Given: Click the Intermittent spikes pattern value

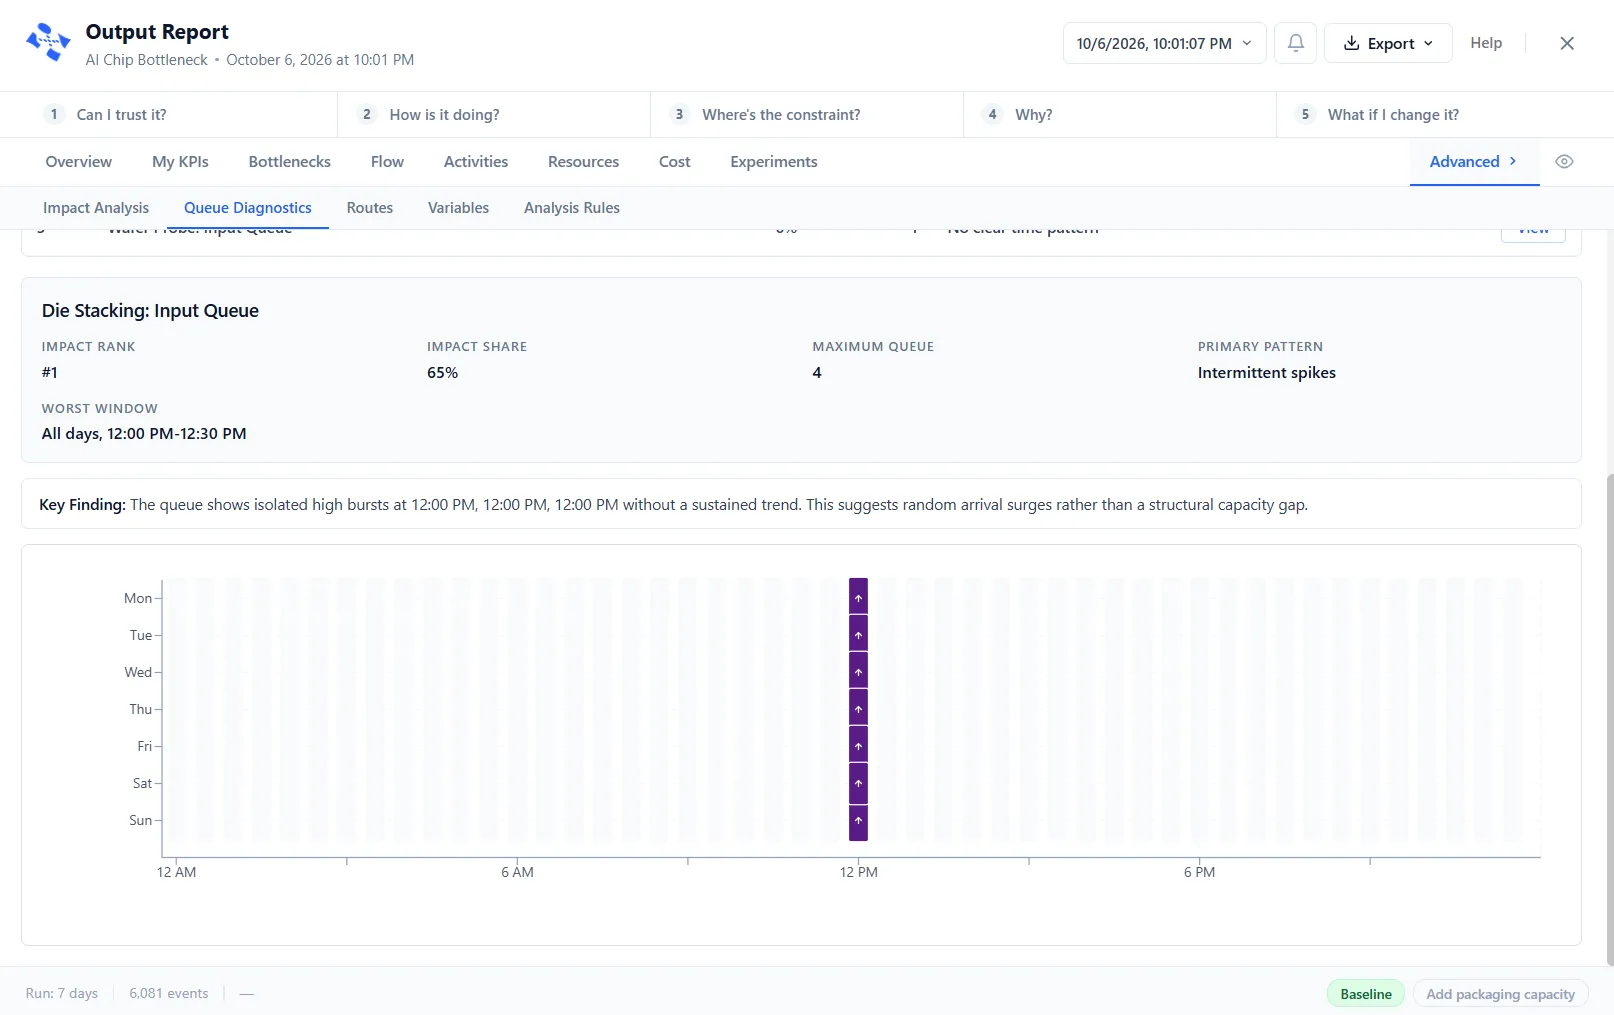Looking at the screenshot, I should pyautogui.click(x=1266, y=373).
